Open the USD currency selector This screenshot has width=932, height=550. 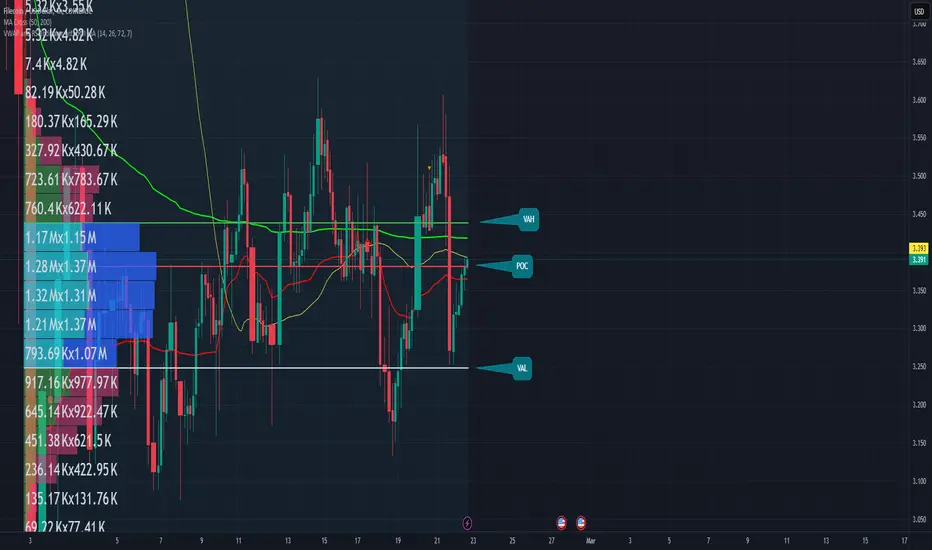(919, 11)
